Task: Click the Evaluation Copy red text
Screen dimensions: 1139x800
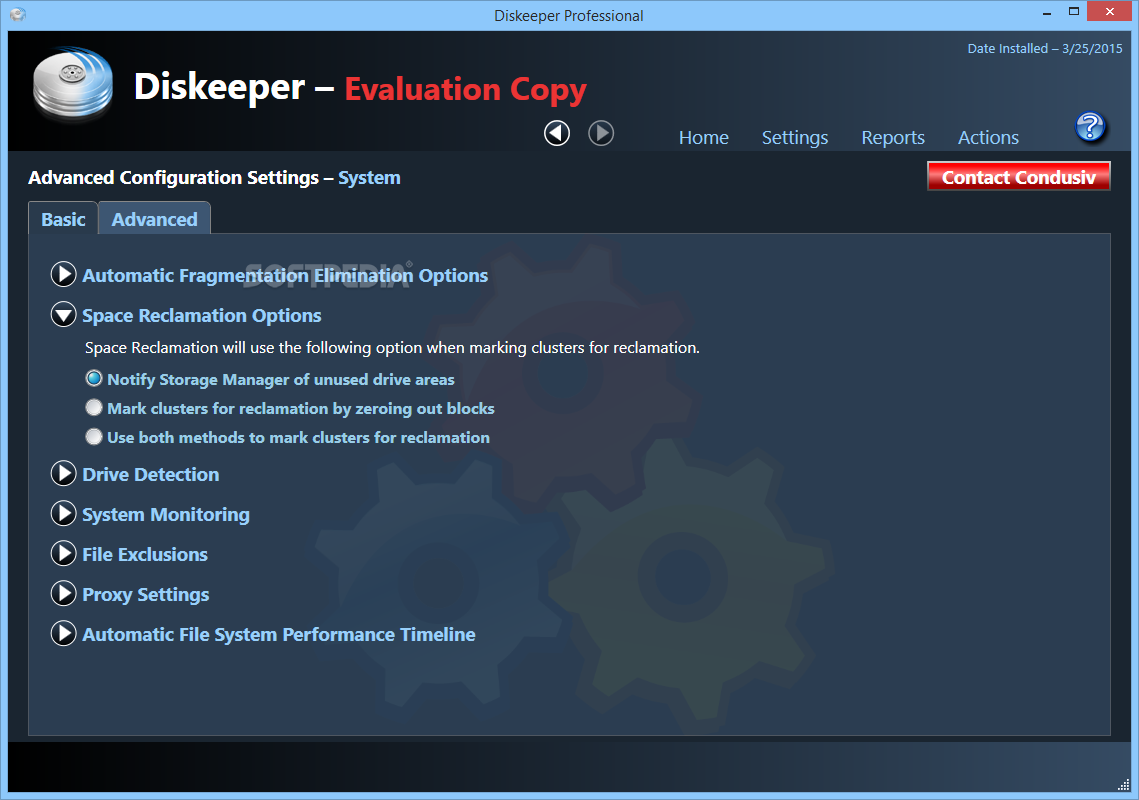Action: [x=465, y=89]
